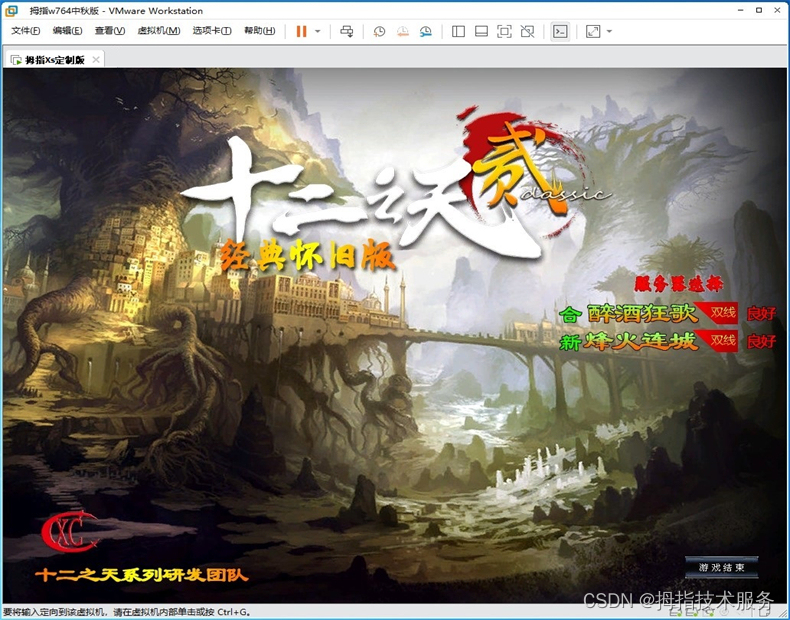Click the 游戏结束 exit button
This screenshot has height=620, width=790.
[x=721, y=567]
